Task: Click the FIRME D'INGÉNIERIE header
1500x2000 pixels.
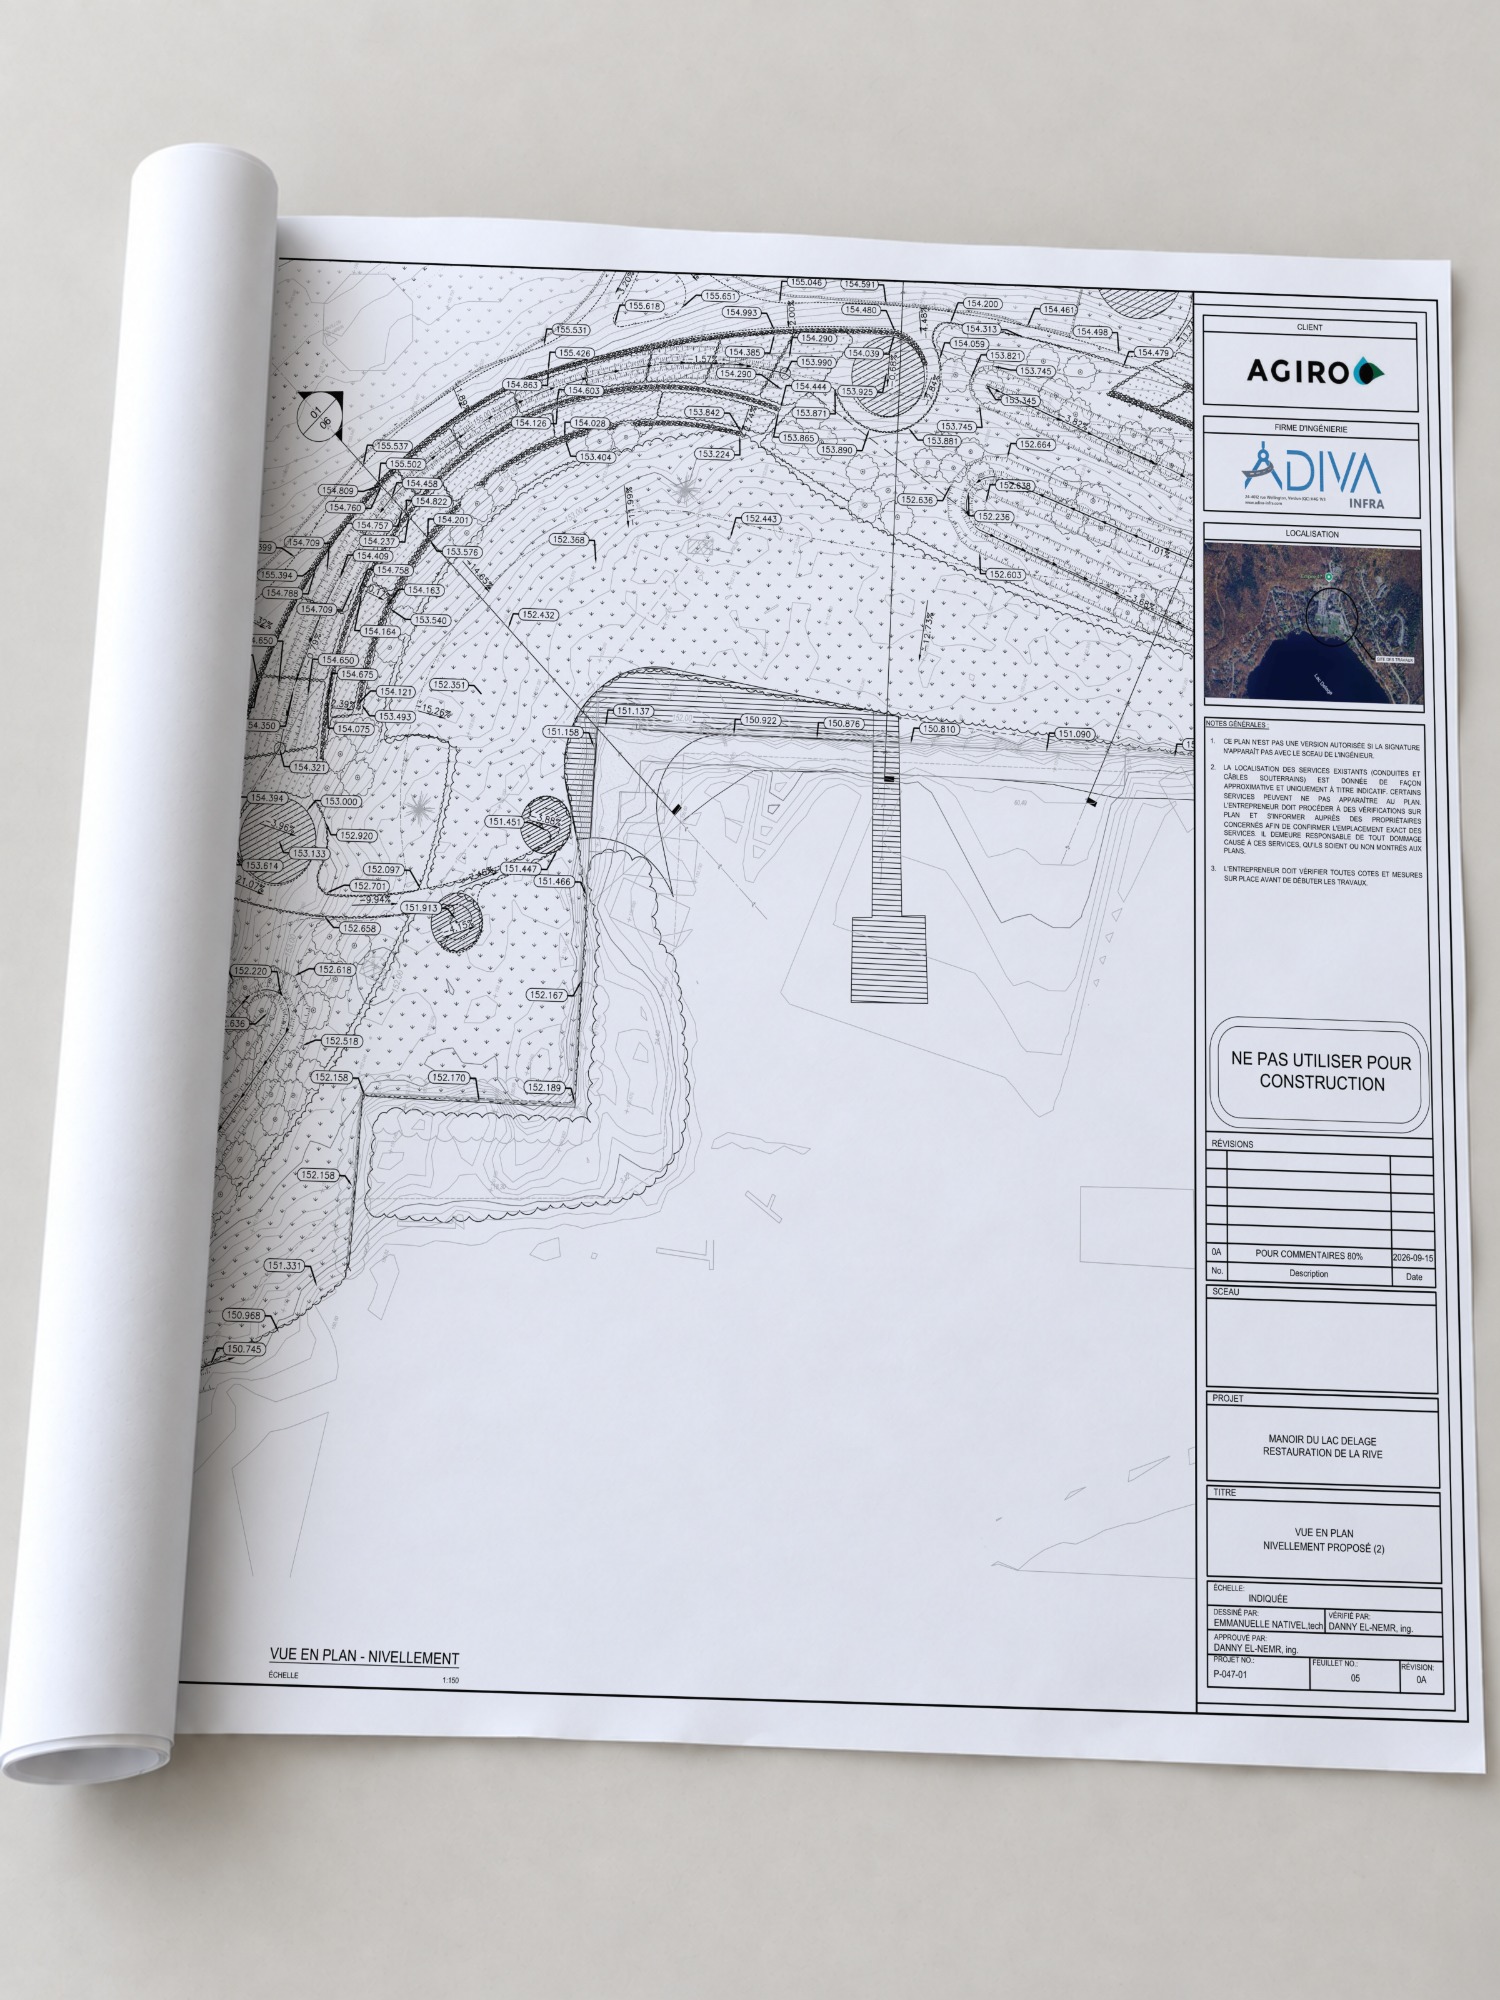Action: [1310, 429]
